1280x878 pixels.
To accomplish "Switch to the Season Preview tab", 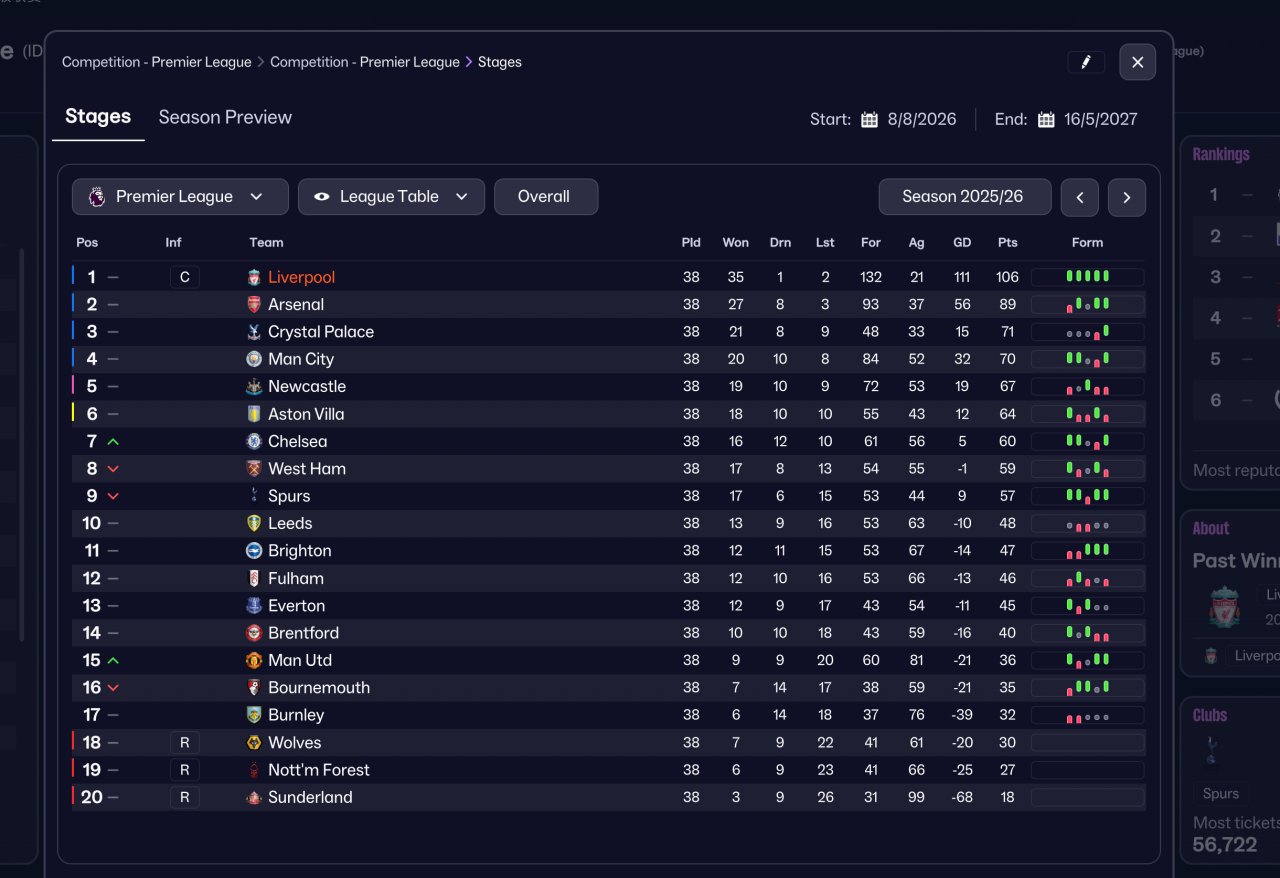I will point(225,117).
